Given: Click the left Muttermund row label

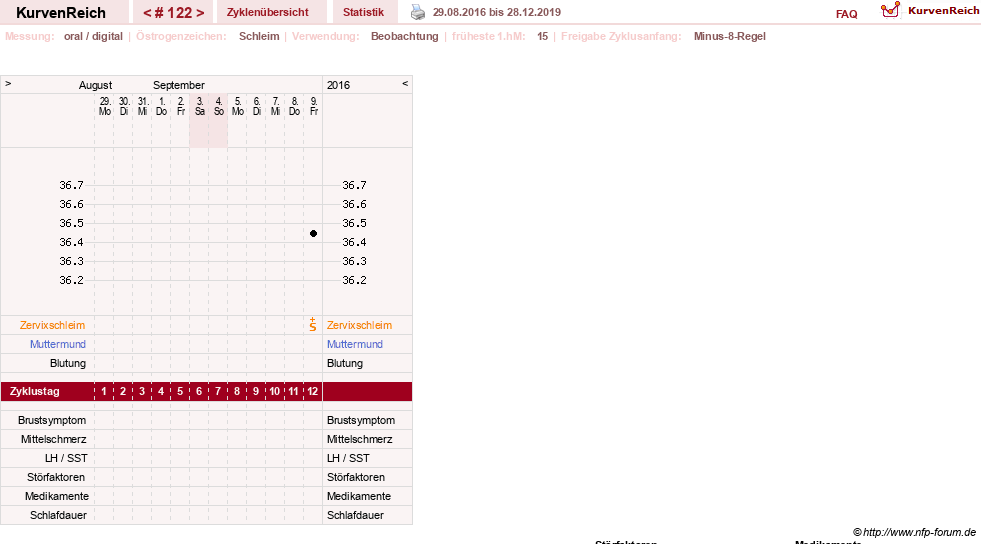Looking at the screenshot, I should pyautogui.click(x=58, y=344).
